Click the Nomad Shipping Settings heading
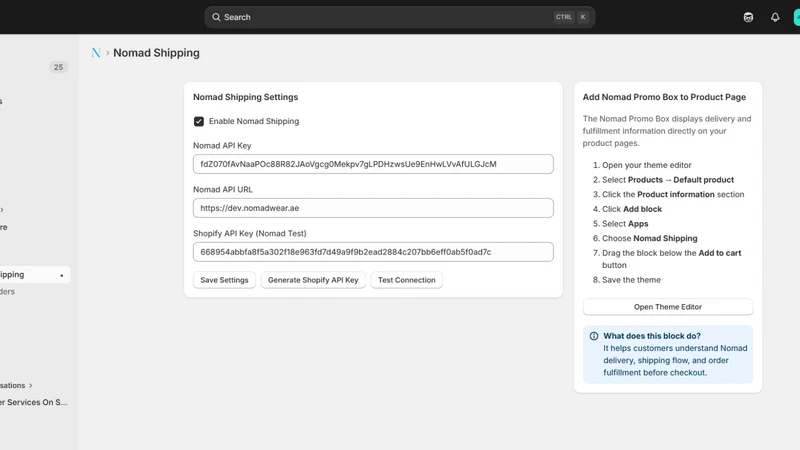The width and height of the screenshot is (800, 450). pyautogui.click(x=245, y=97)
